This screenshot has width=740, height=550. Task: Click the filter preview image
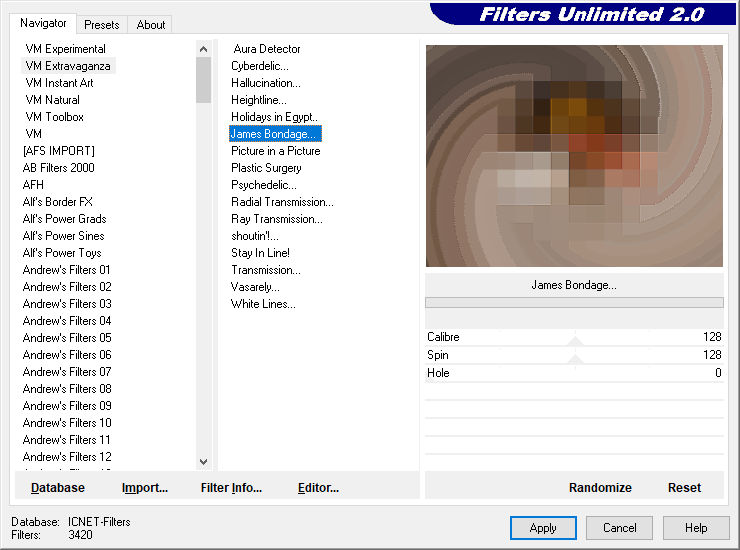[574, 156]
